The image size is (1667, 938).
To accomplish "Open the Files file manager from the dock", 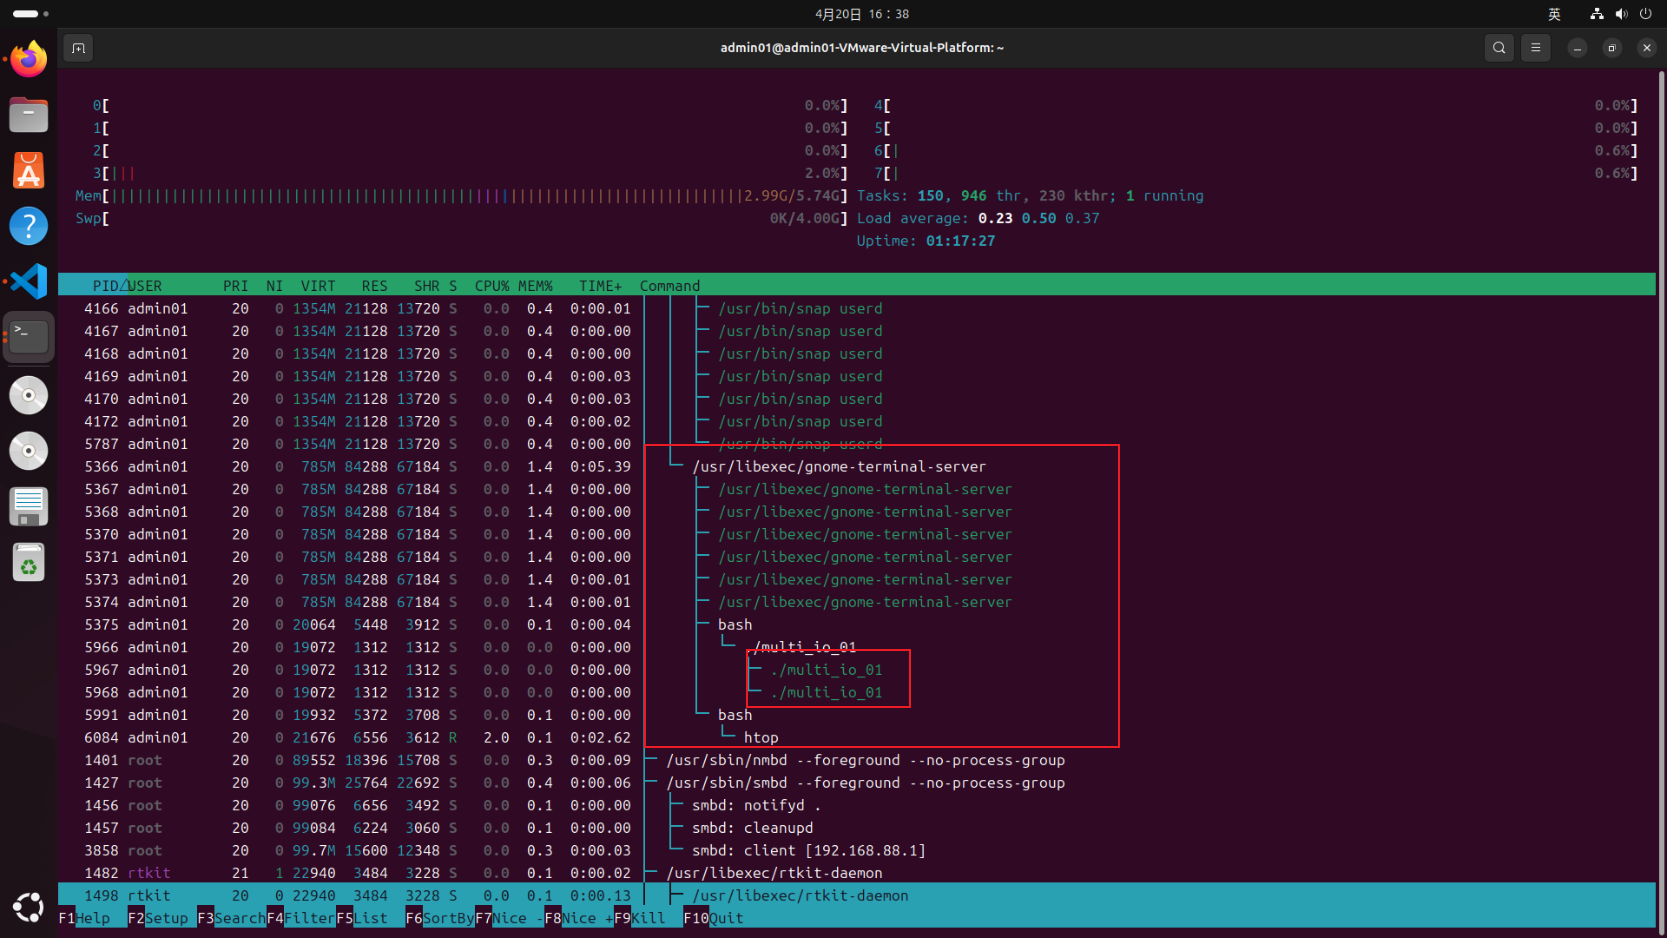I will [x=28, y=114].
